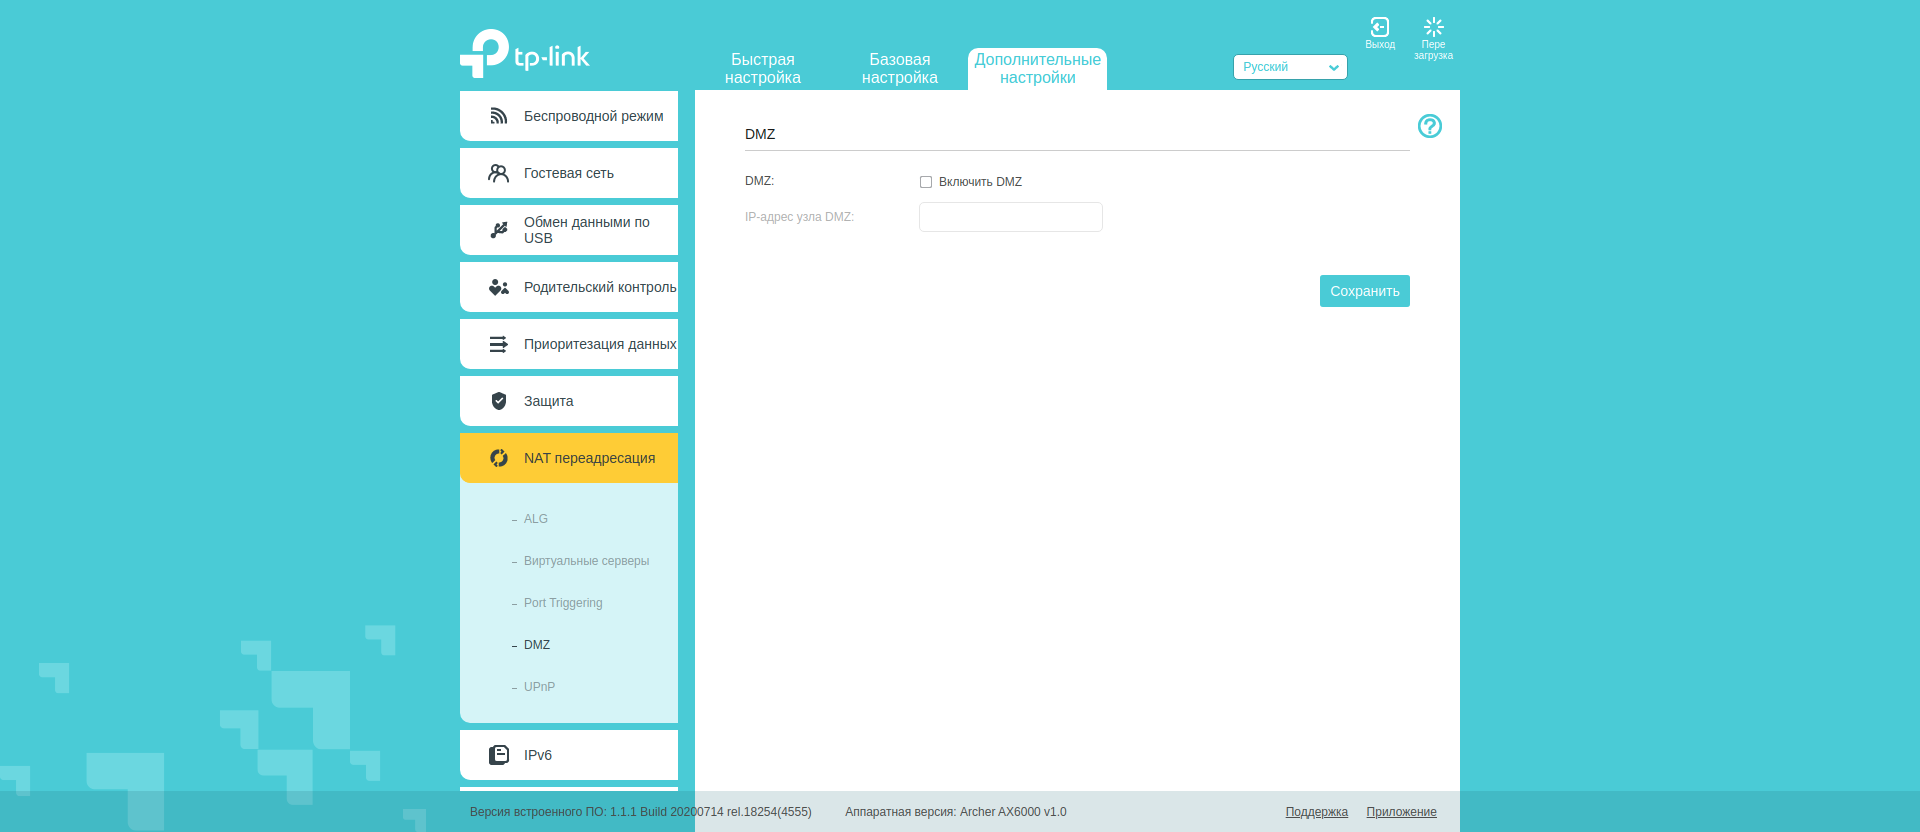Viewport: 1920px width, 832px height.
Task: Expand Обмен данными по USB section
Action: tap(569, 230)
